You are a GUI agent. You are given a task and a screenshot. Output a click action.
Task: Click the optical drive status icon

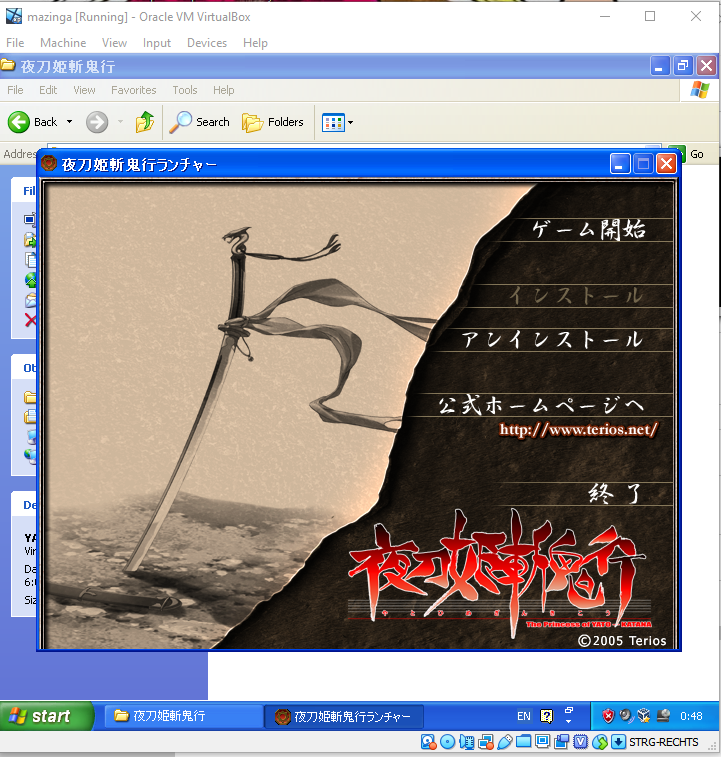click(448, 742)
